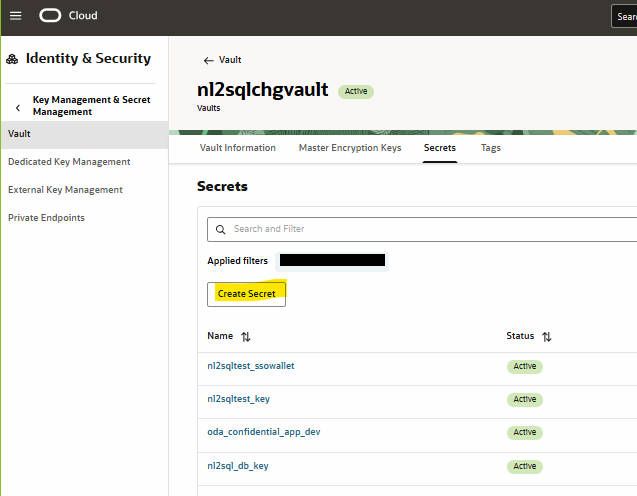Switch to Master Encryption Keys tab

point(350,148)
